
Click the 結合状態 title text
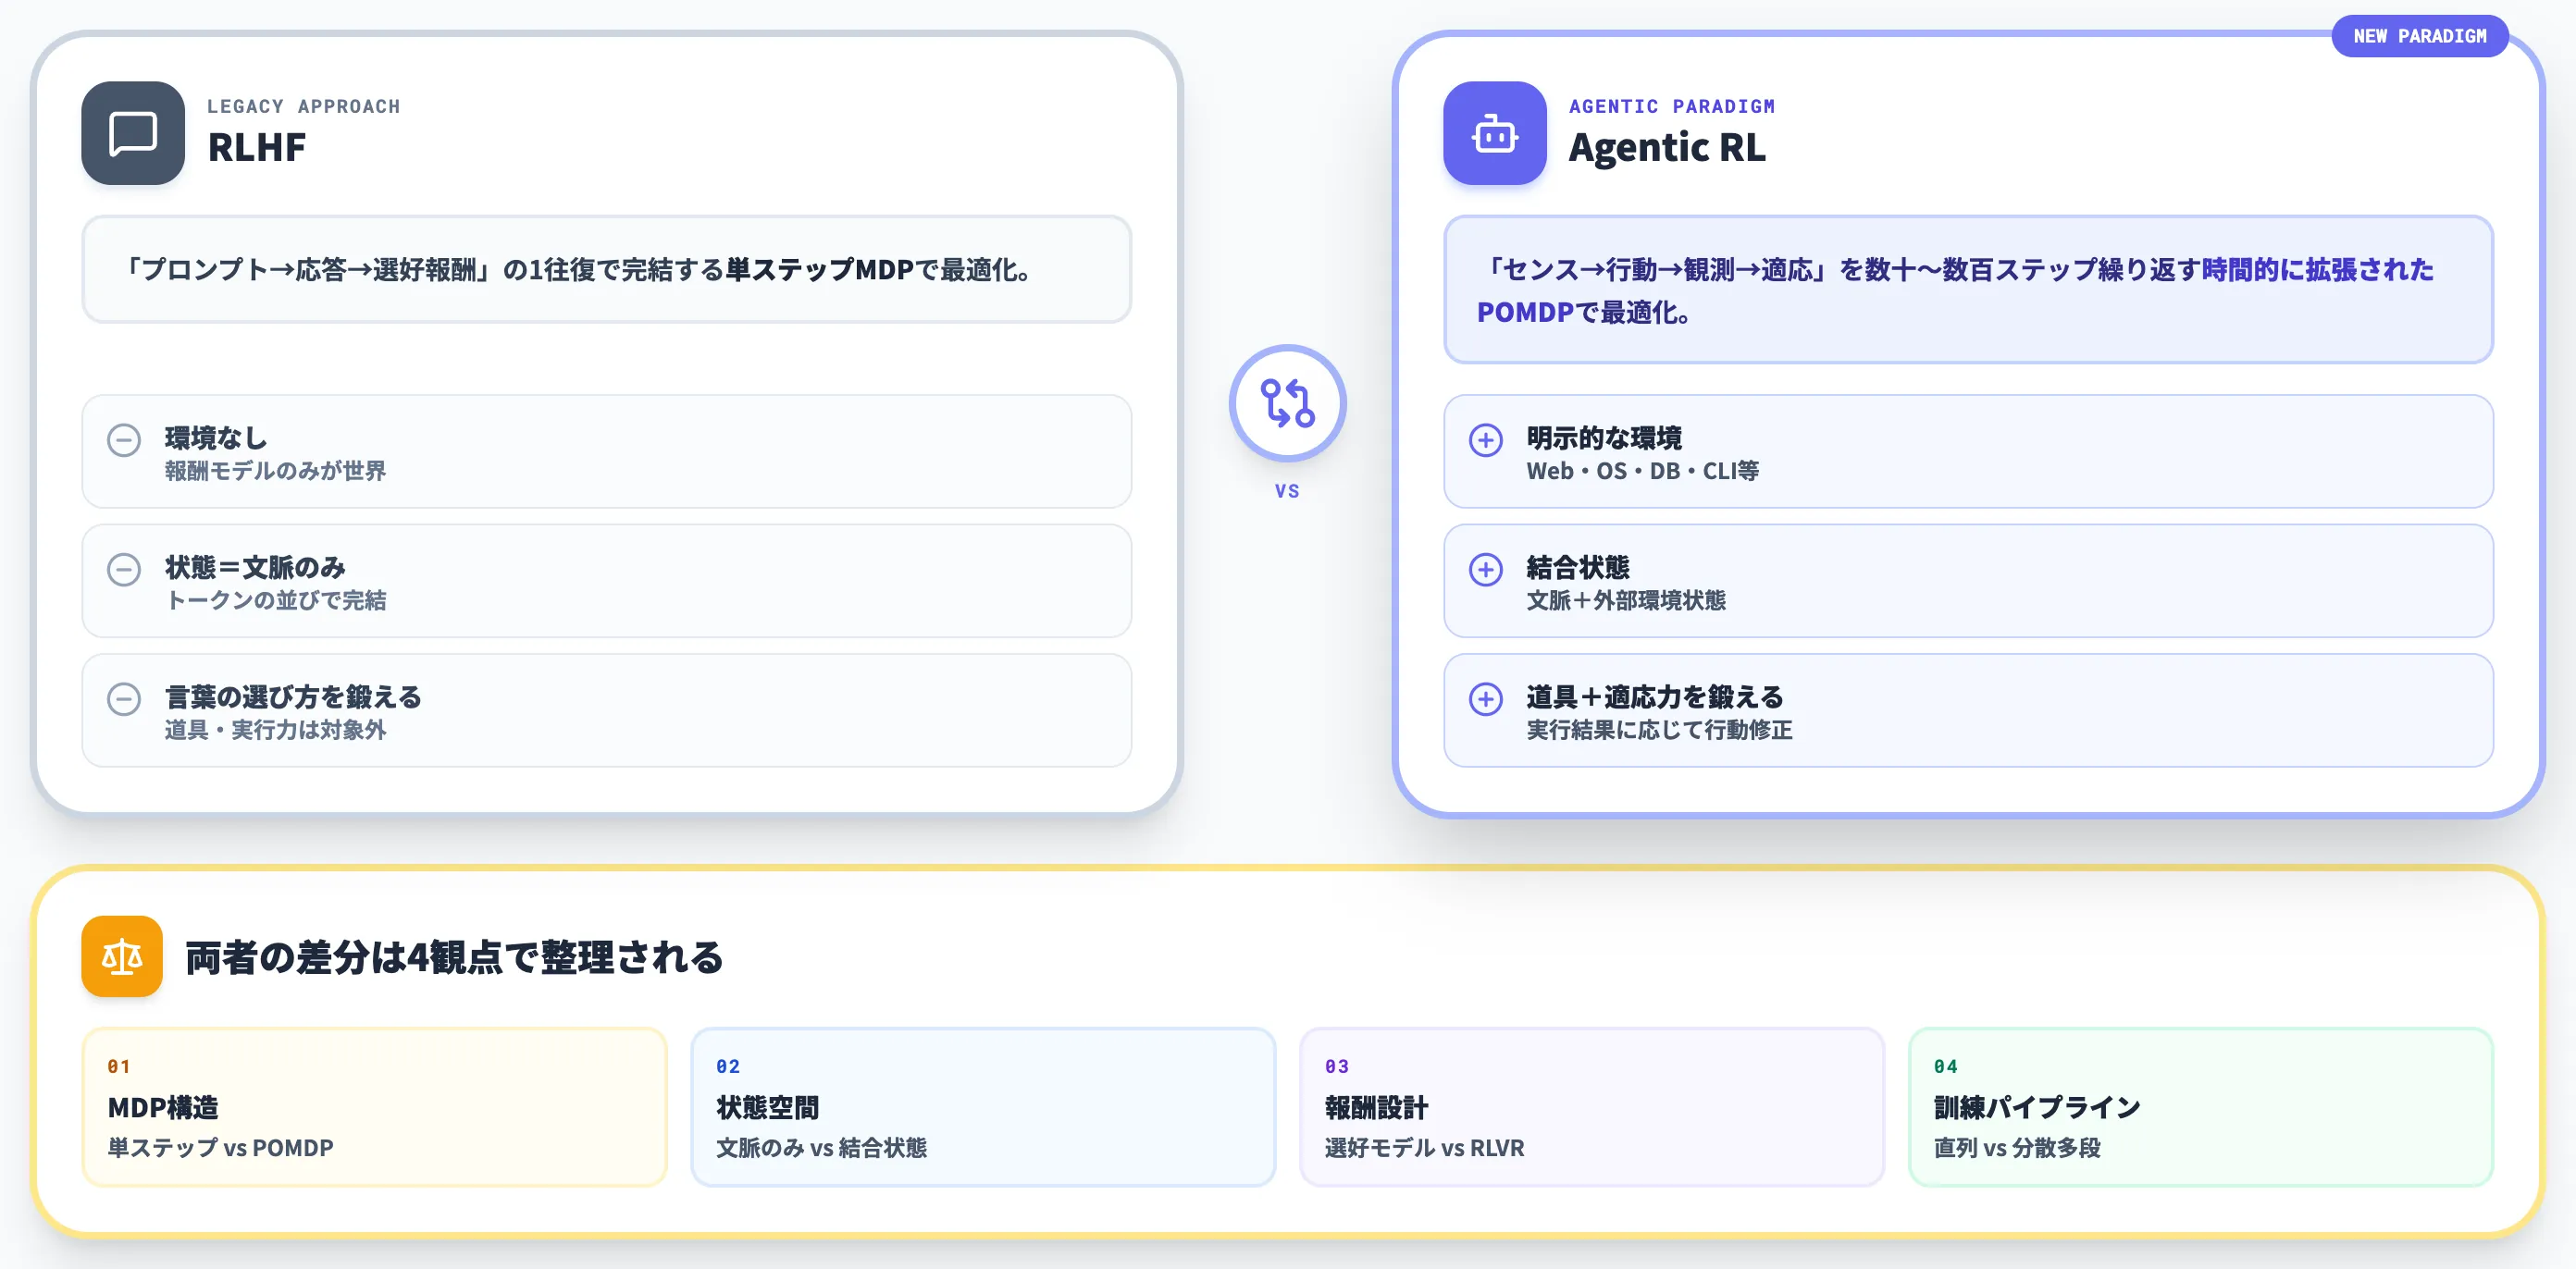click(1578, 567)
